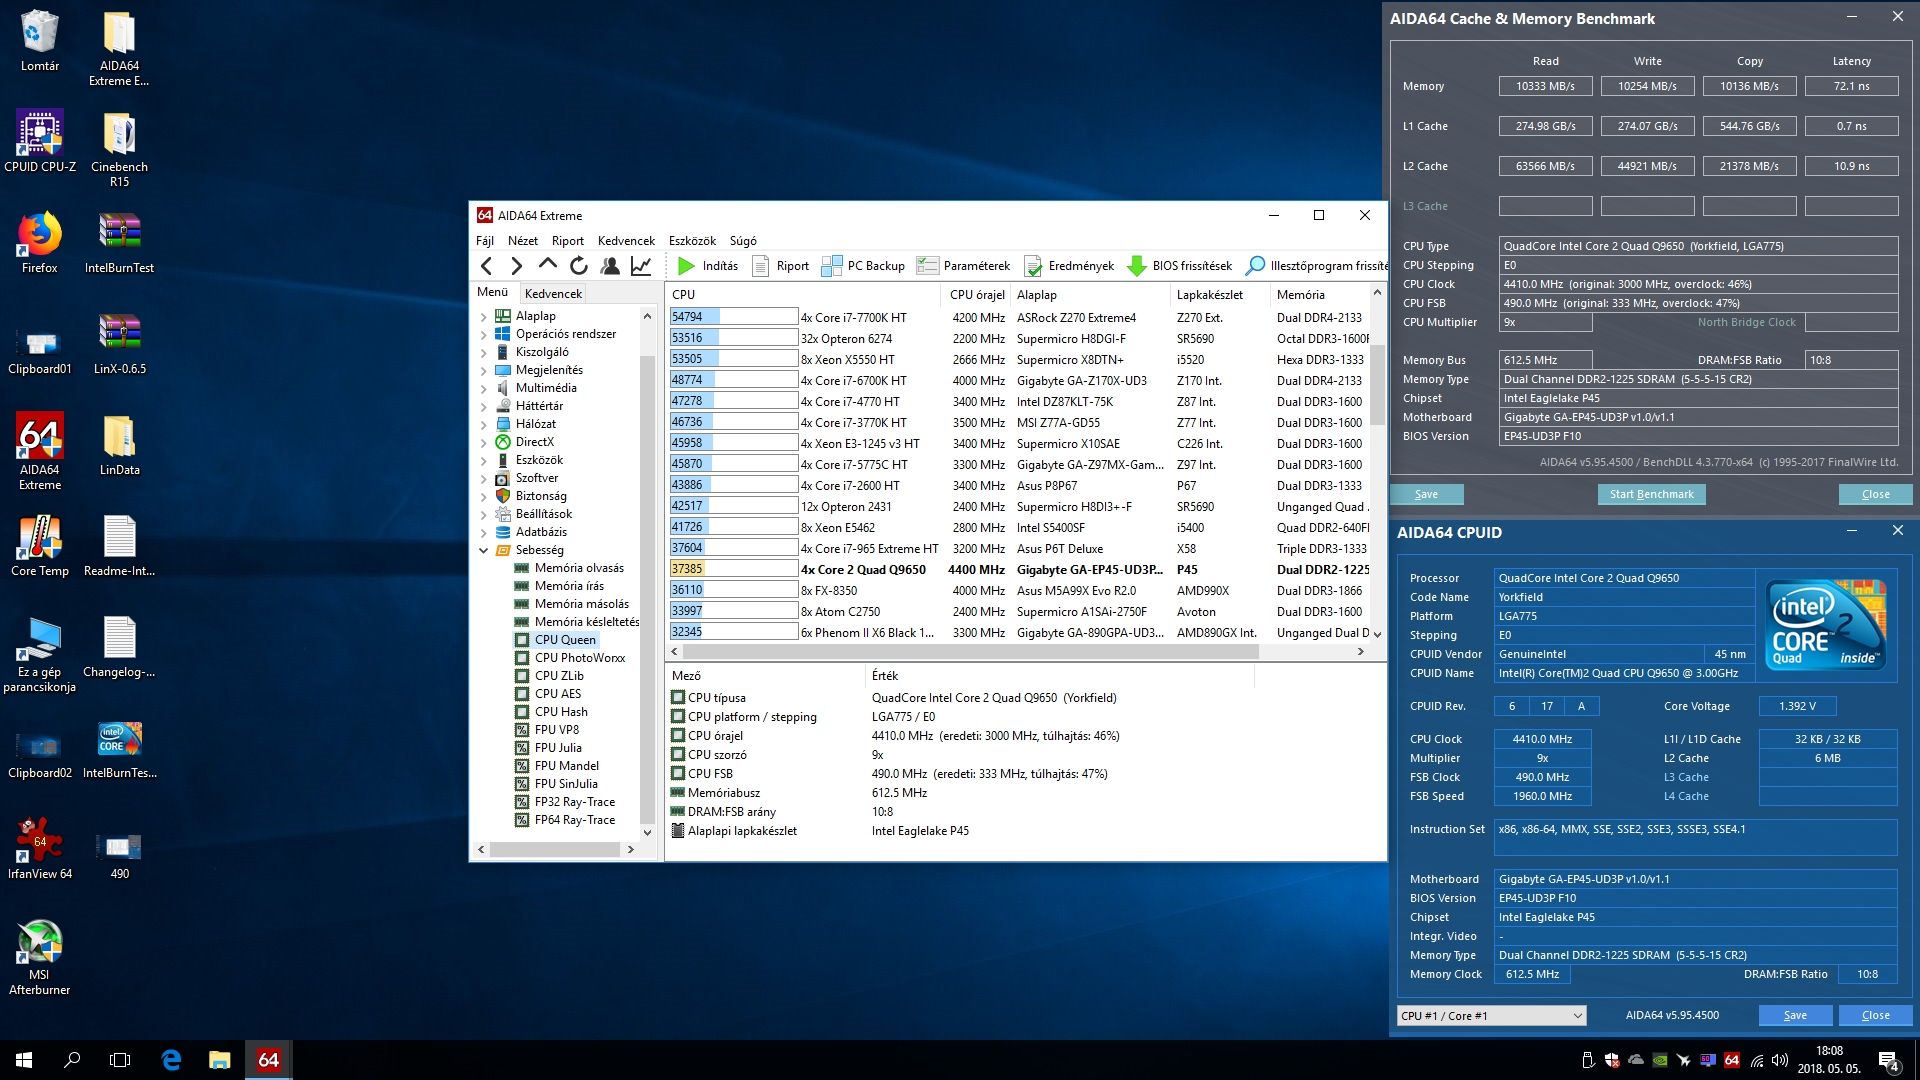1920x1080 pixels.
Task: Open Paraméterek toolbar item
Action: pos(963,266)
